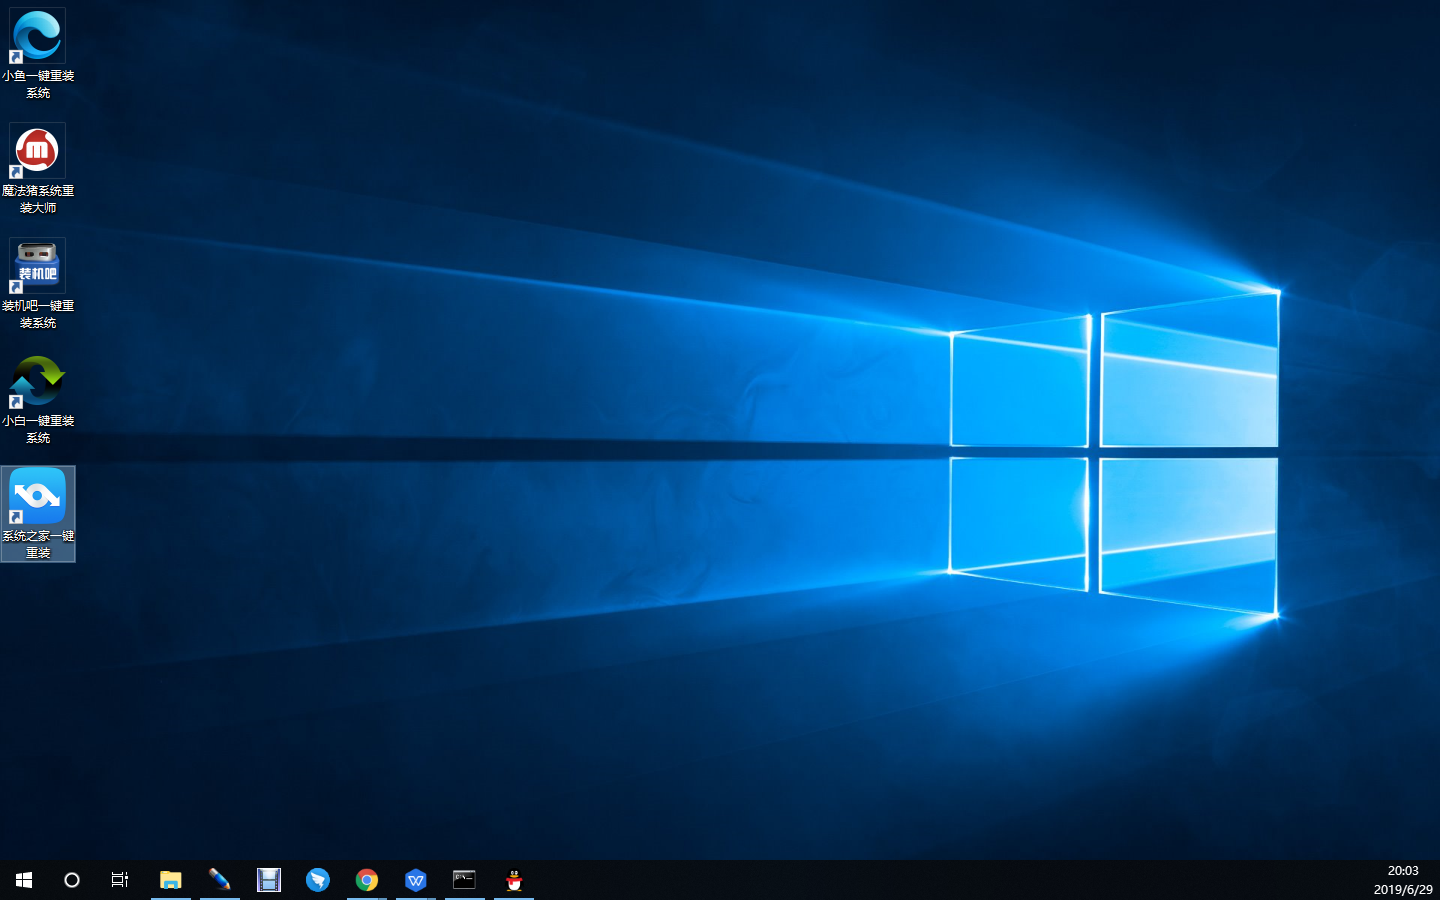Launch the video player pinned to taskbar
1440x900 pixels.
pos(269,880)
